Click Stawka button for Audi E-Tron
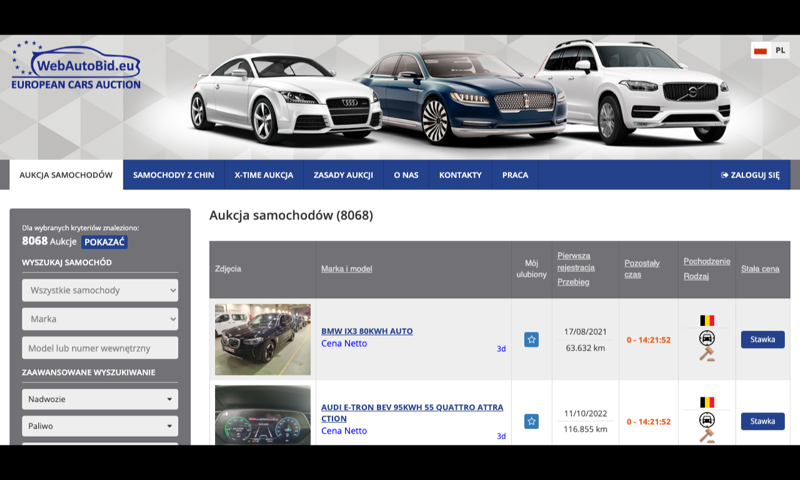 pos(762,421)
